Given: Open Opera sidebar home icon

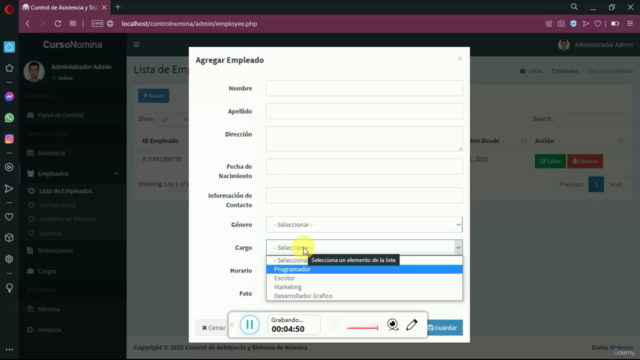Looking at the screenshot, I should coord(9,47).
